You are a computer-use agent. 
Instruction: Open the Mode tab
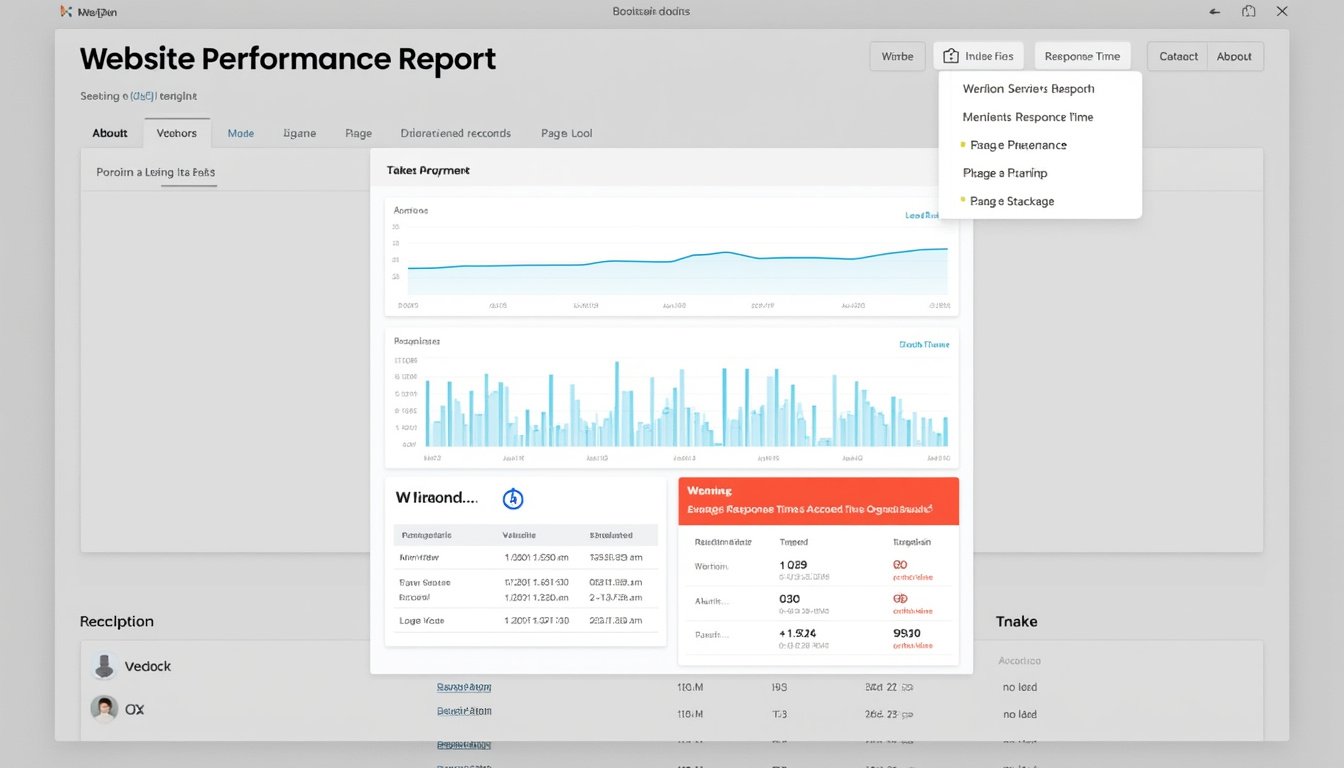coord(241,133)
